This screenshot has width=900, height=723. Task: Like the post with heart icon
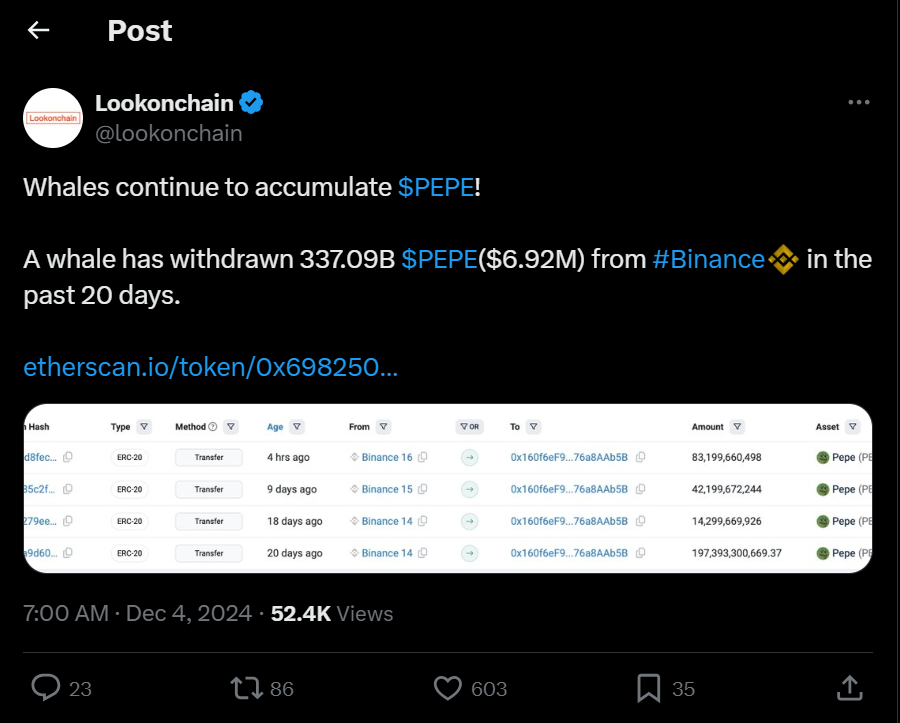(448, 687)
